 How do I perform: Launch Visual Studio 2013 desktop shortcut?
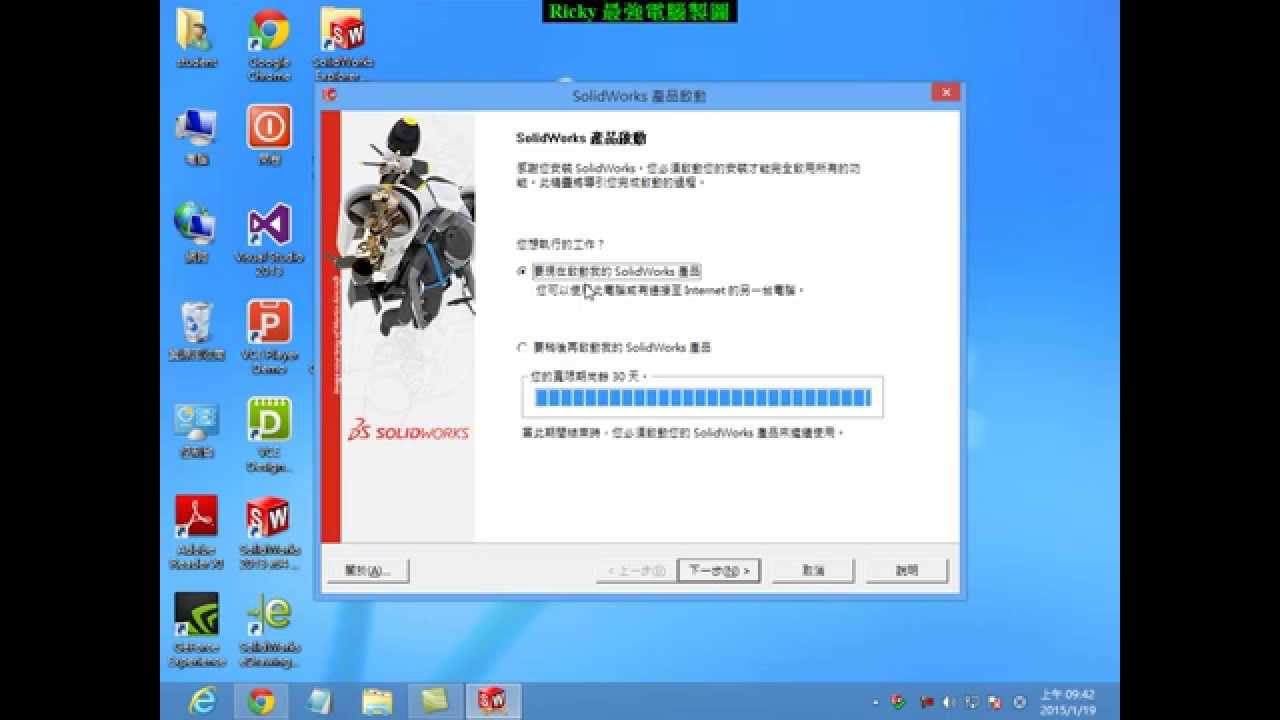coord(269,240)
